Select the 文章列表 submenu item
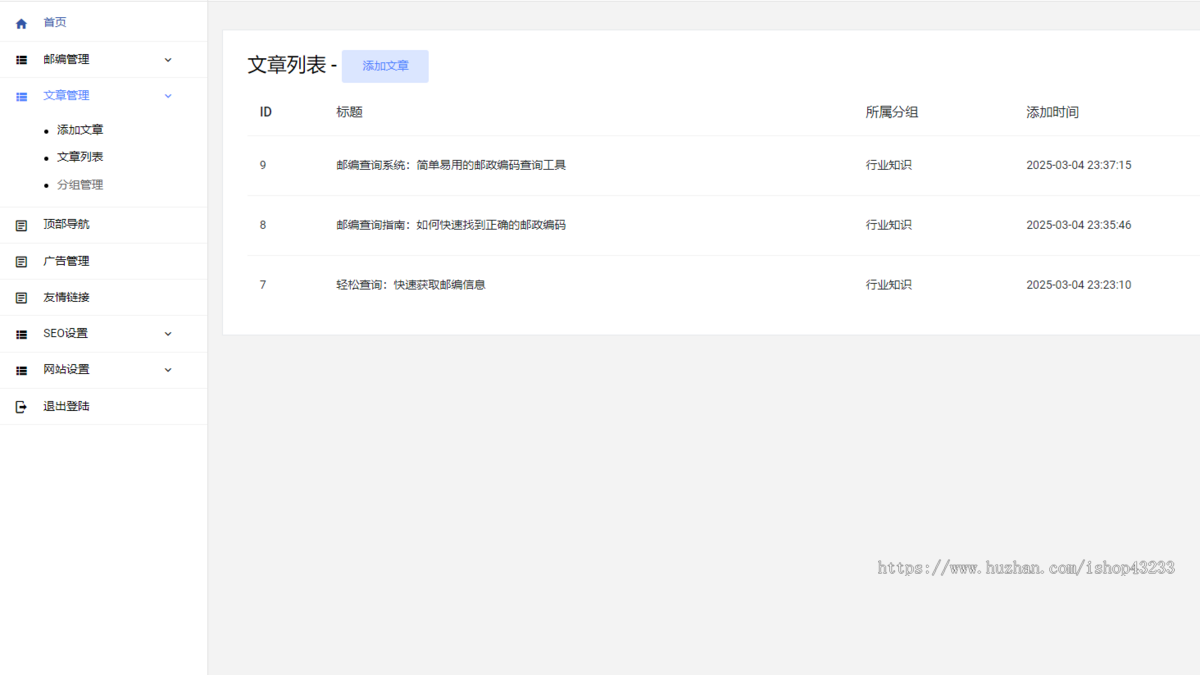Viewport: 1200px width, 675px height. point(80,157)
